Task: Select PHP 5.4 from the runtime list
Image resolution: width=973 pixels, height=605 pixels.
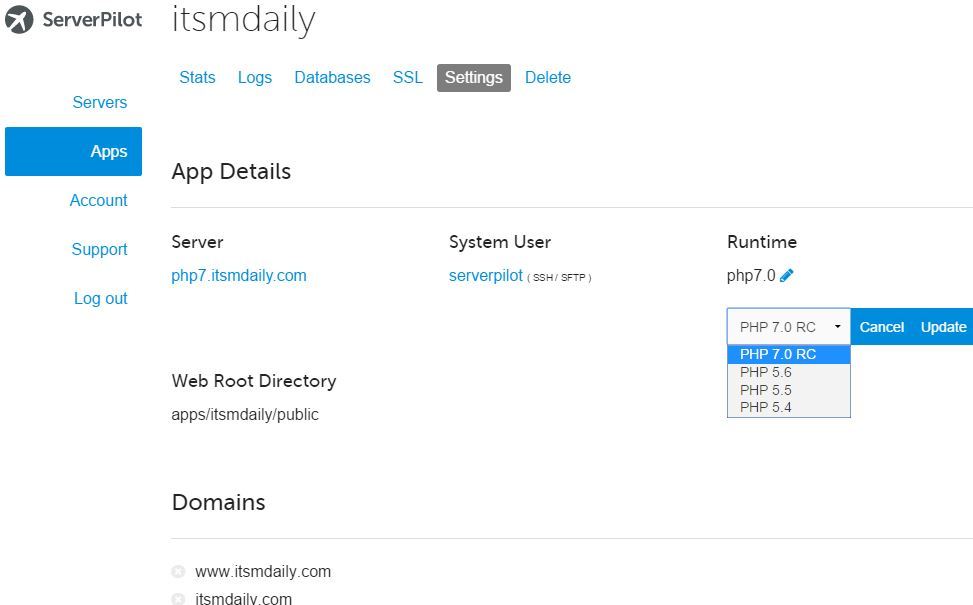Action: click(765, 406)
